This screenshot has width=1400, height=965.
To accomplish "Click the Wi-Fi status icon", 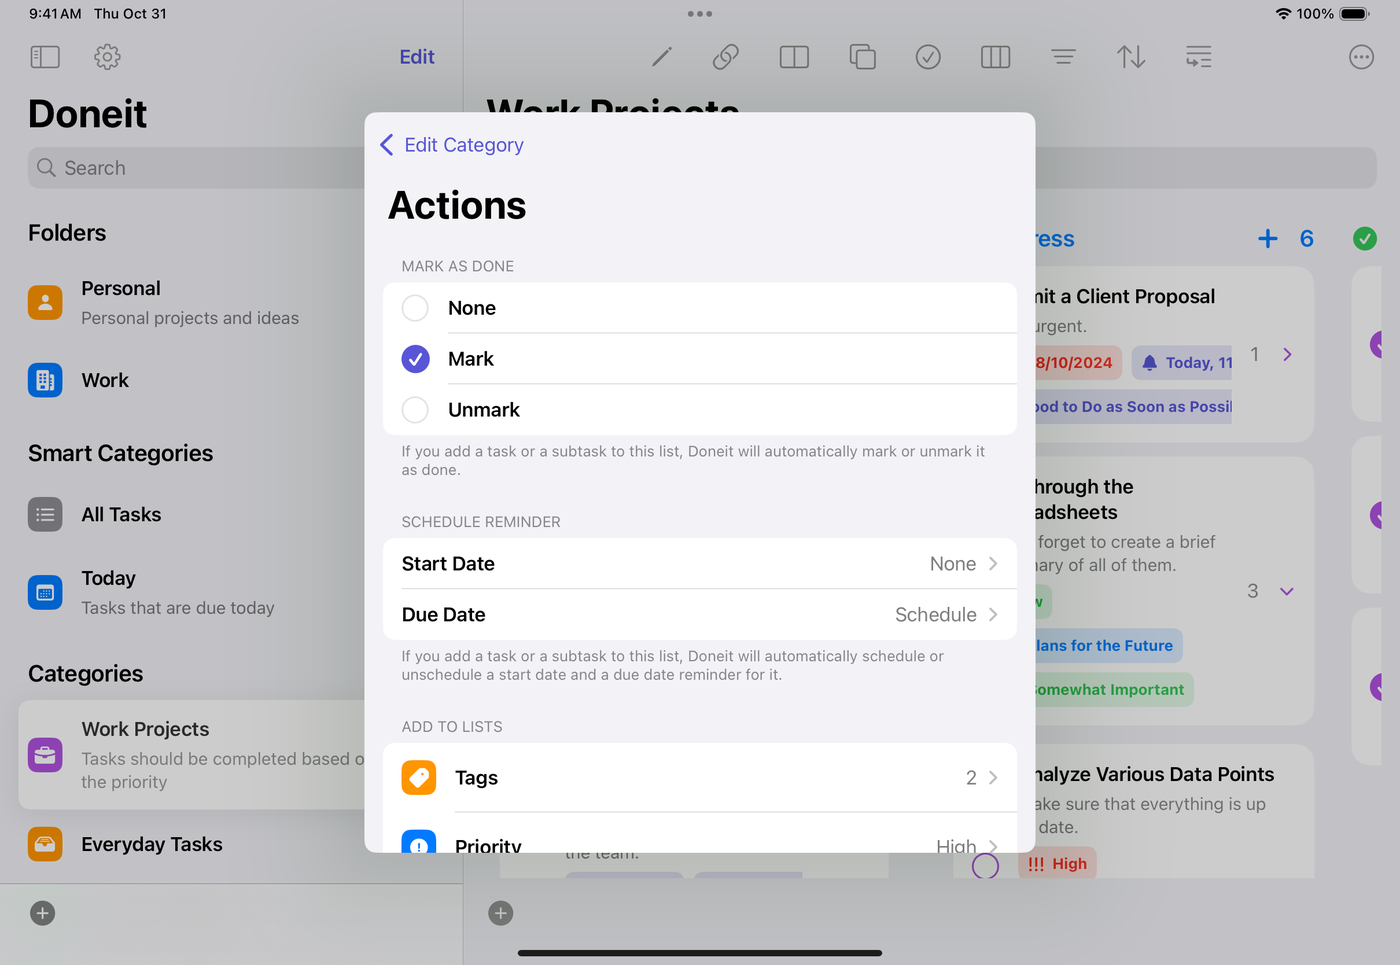I will (x=1283, y=14).
